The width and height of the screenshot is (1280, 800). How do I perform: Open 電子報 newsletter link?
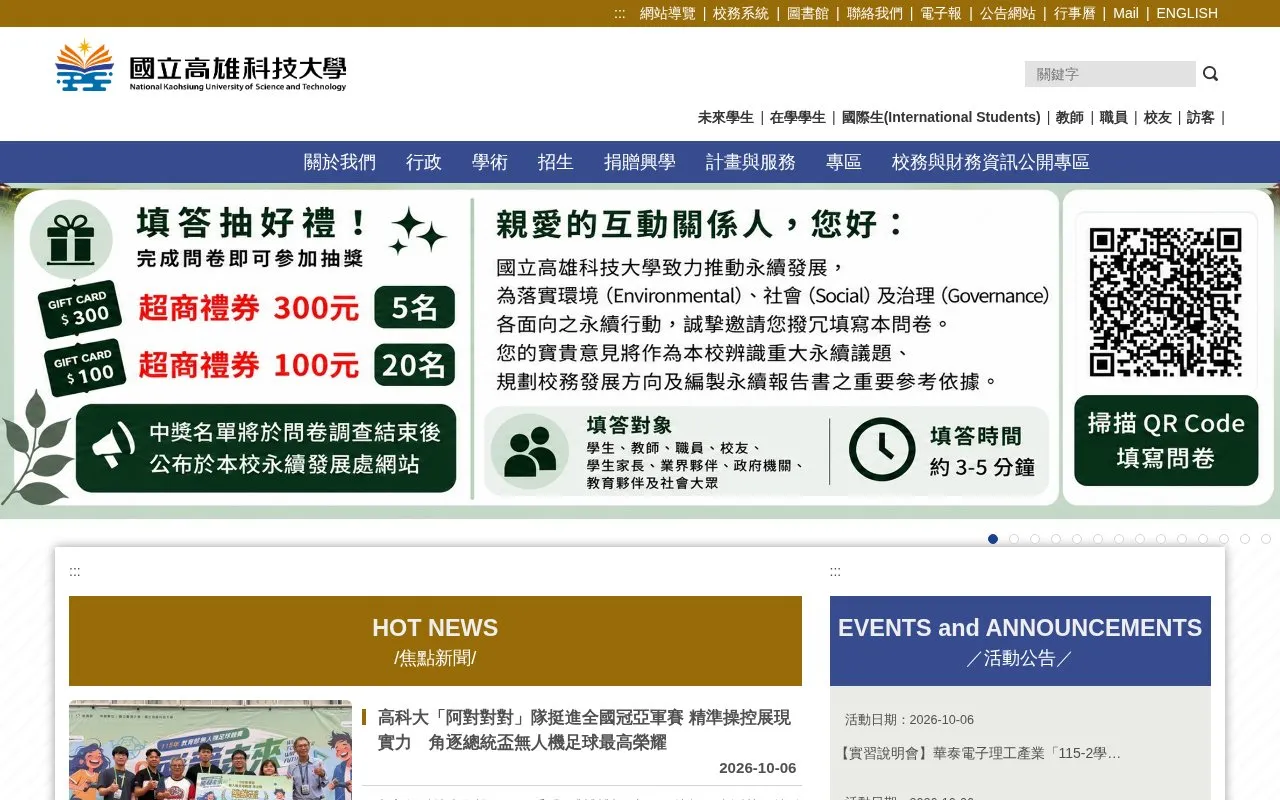click(x=941, y=13)
